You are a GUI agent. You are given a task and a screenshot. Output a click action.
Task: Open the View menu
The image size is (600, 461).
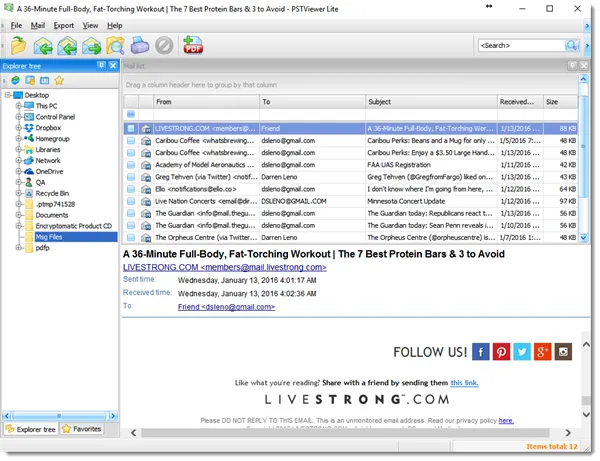[x=90, y=26]
